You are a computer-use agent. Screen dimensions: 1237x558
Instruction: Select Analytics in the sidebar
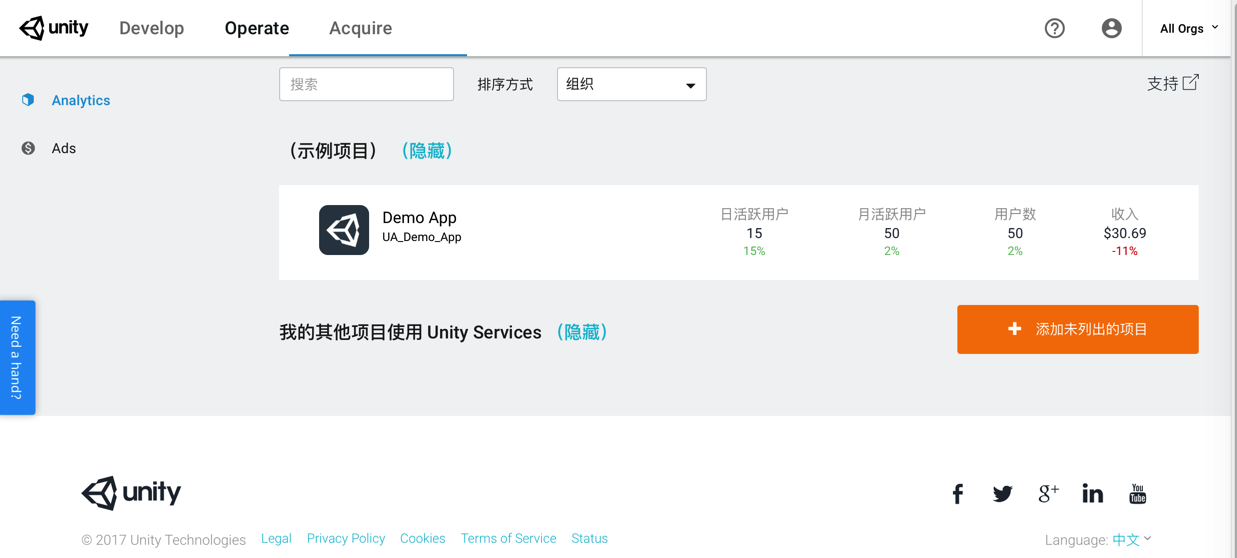81,100
